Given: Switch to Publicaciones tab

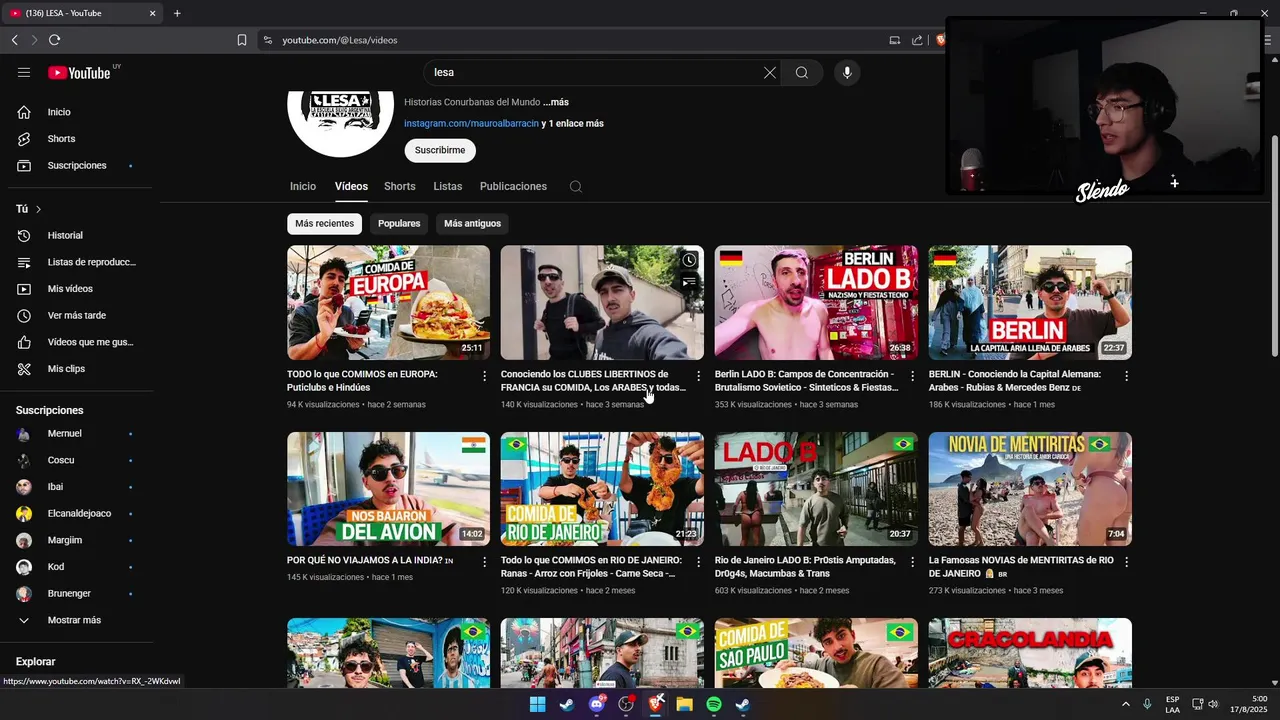Looking at the screenshot, I should (513, 186).
